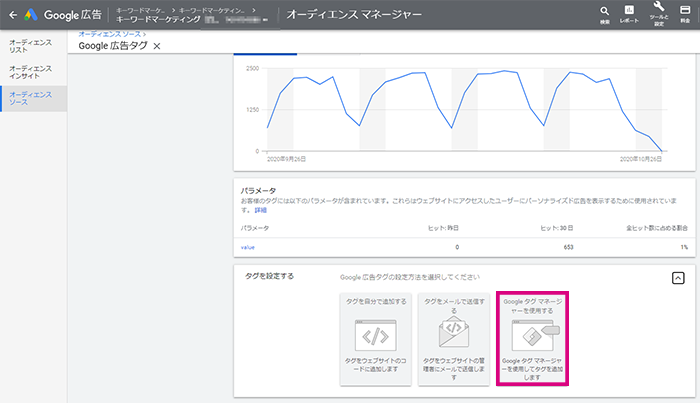Collapse the タグを設定する section chevron

click(x=678, y=278)
